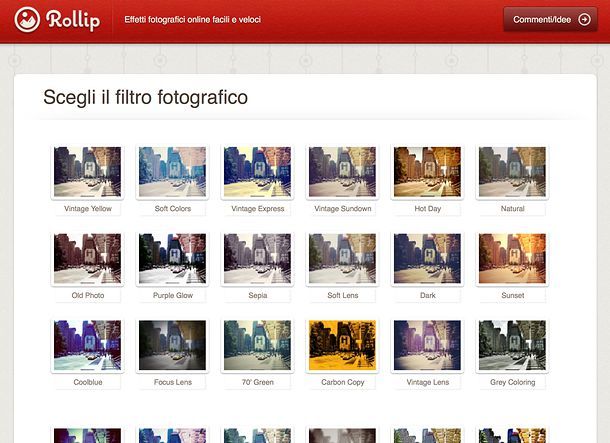Select the Grey Coloring filter thumbnail
Screen dimensions: 610x443
(512, 345)
